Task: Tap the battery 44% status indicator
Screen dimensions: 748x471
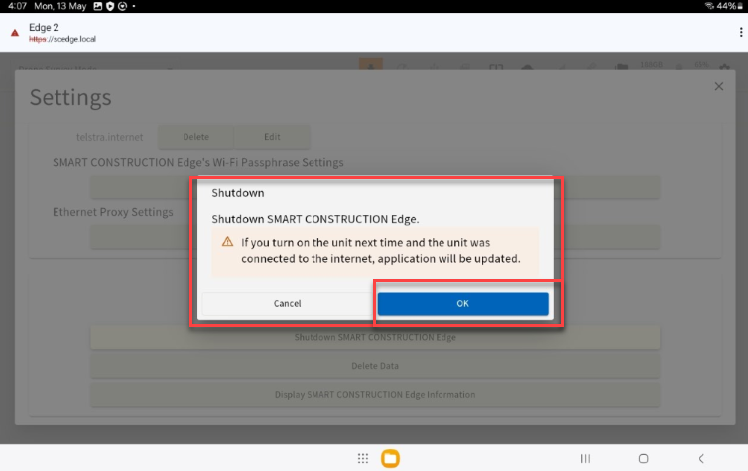Action: click(x=729, y=6)
